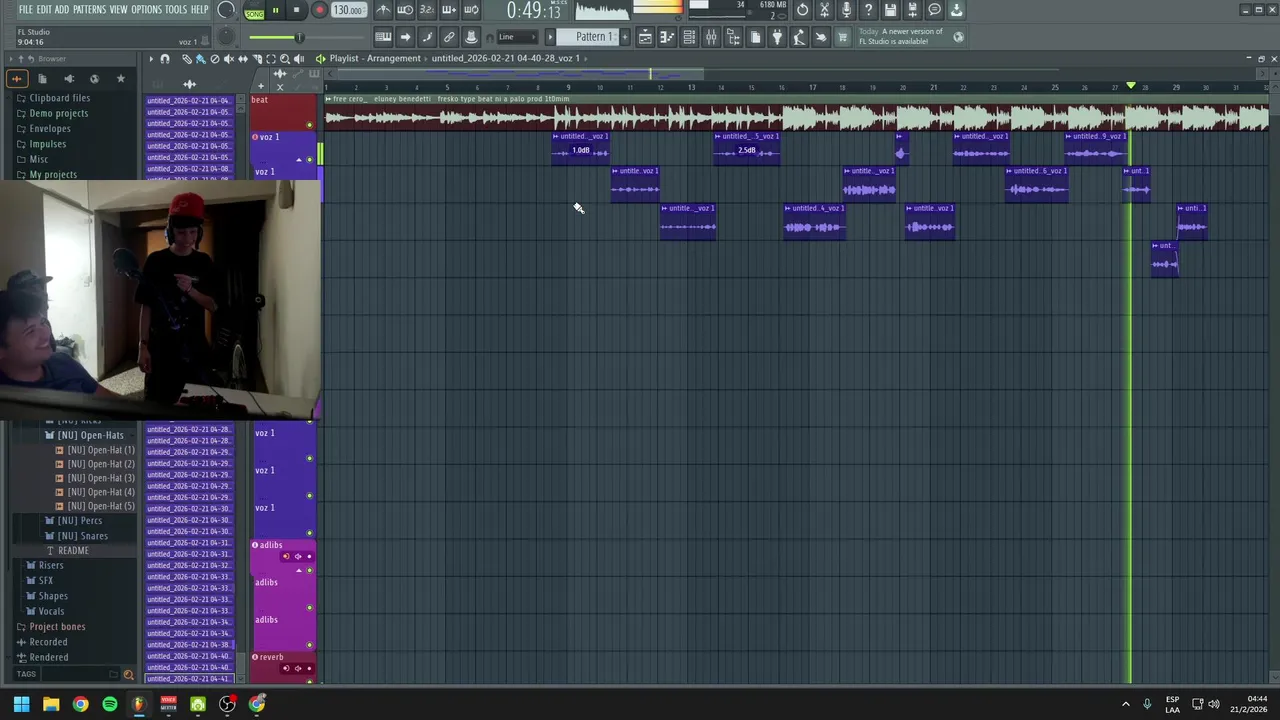1280x720 pixels.
Task: Open the EDIT menu
Action: point(44,10)
